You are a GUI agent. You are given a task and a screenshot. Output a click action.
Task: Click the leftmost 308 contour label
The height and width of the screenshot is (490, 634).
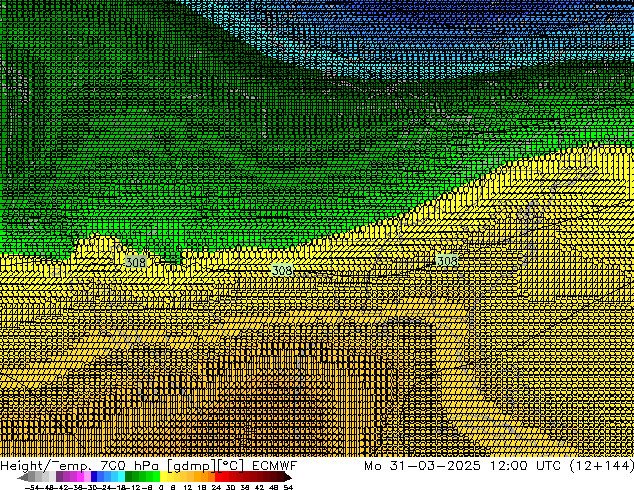135,262
